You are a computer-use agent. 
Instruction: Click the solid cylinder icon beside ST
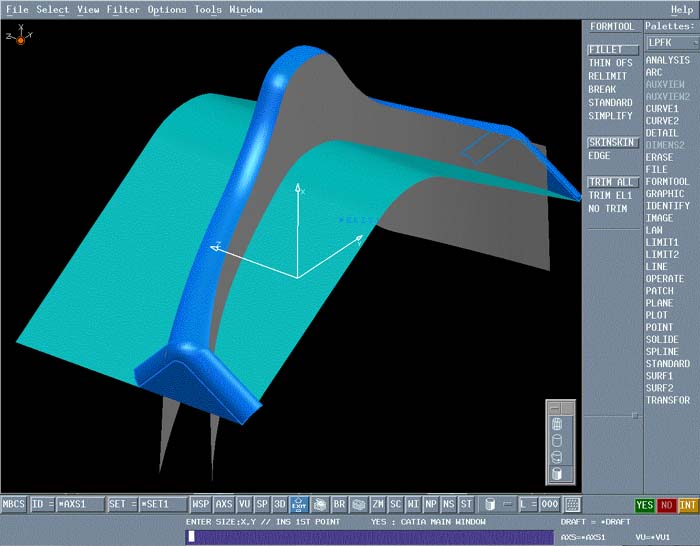pos(490,504)
